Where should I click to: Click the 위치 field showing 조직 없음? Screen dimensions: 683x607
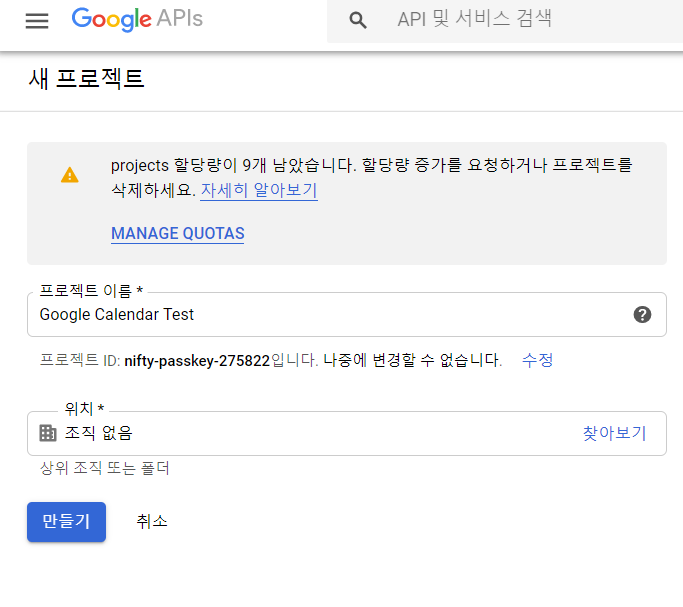[x=347, y=433]
